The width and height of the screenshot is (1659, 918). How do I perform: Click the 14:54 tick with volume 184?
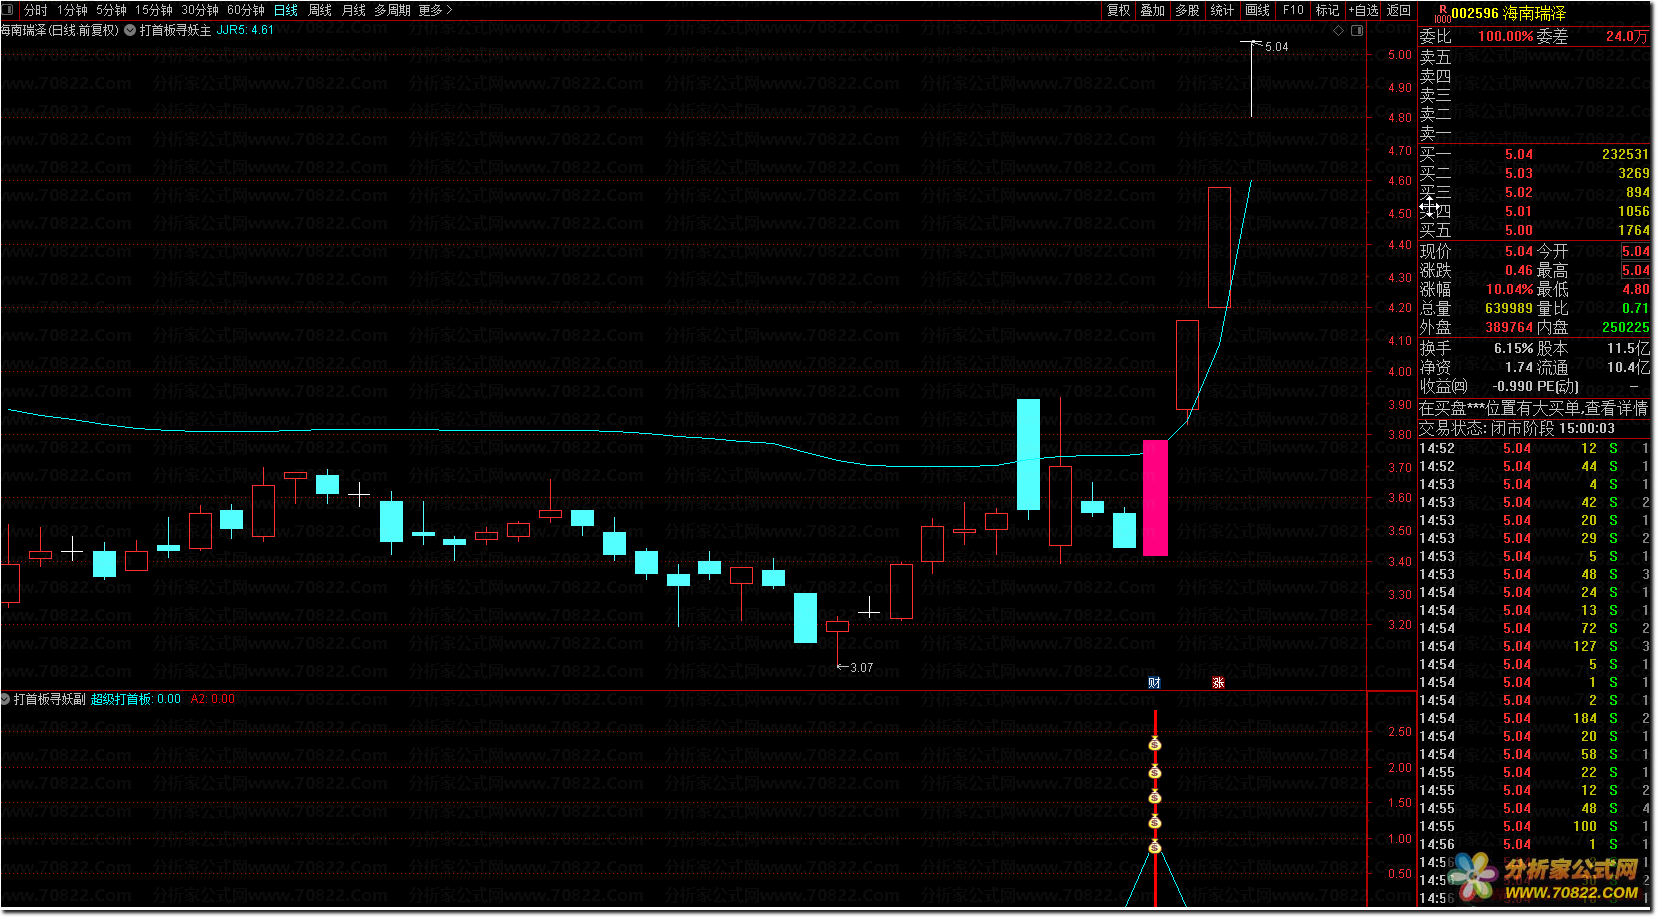click(1534, 718)
